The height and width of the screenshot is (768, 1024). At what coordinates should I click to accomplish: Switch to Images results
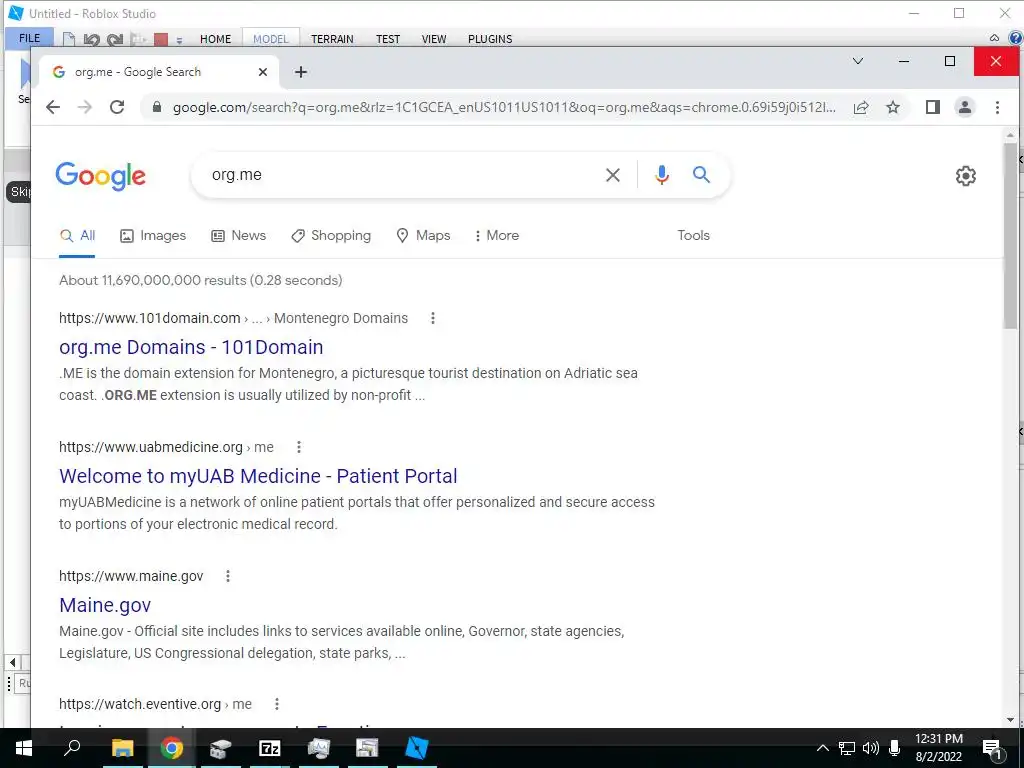[153, 236]
